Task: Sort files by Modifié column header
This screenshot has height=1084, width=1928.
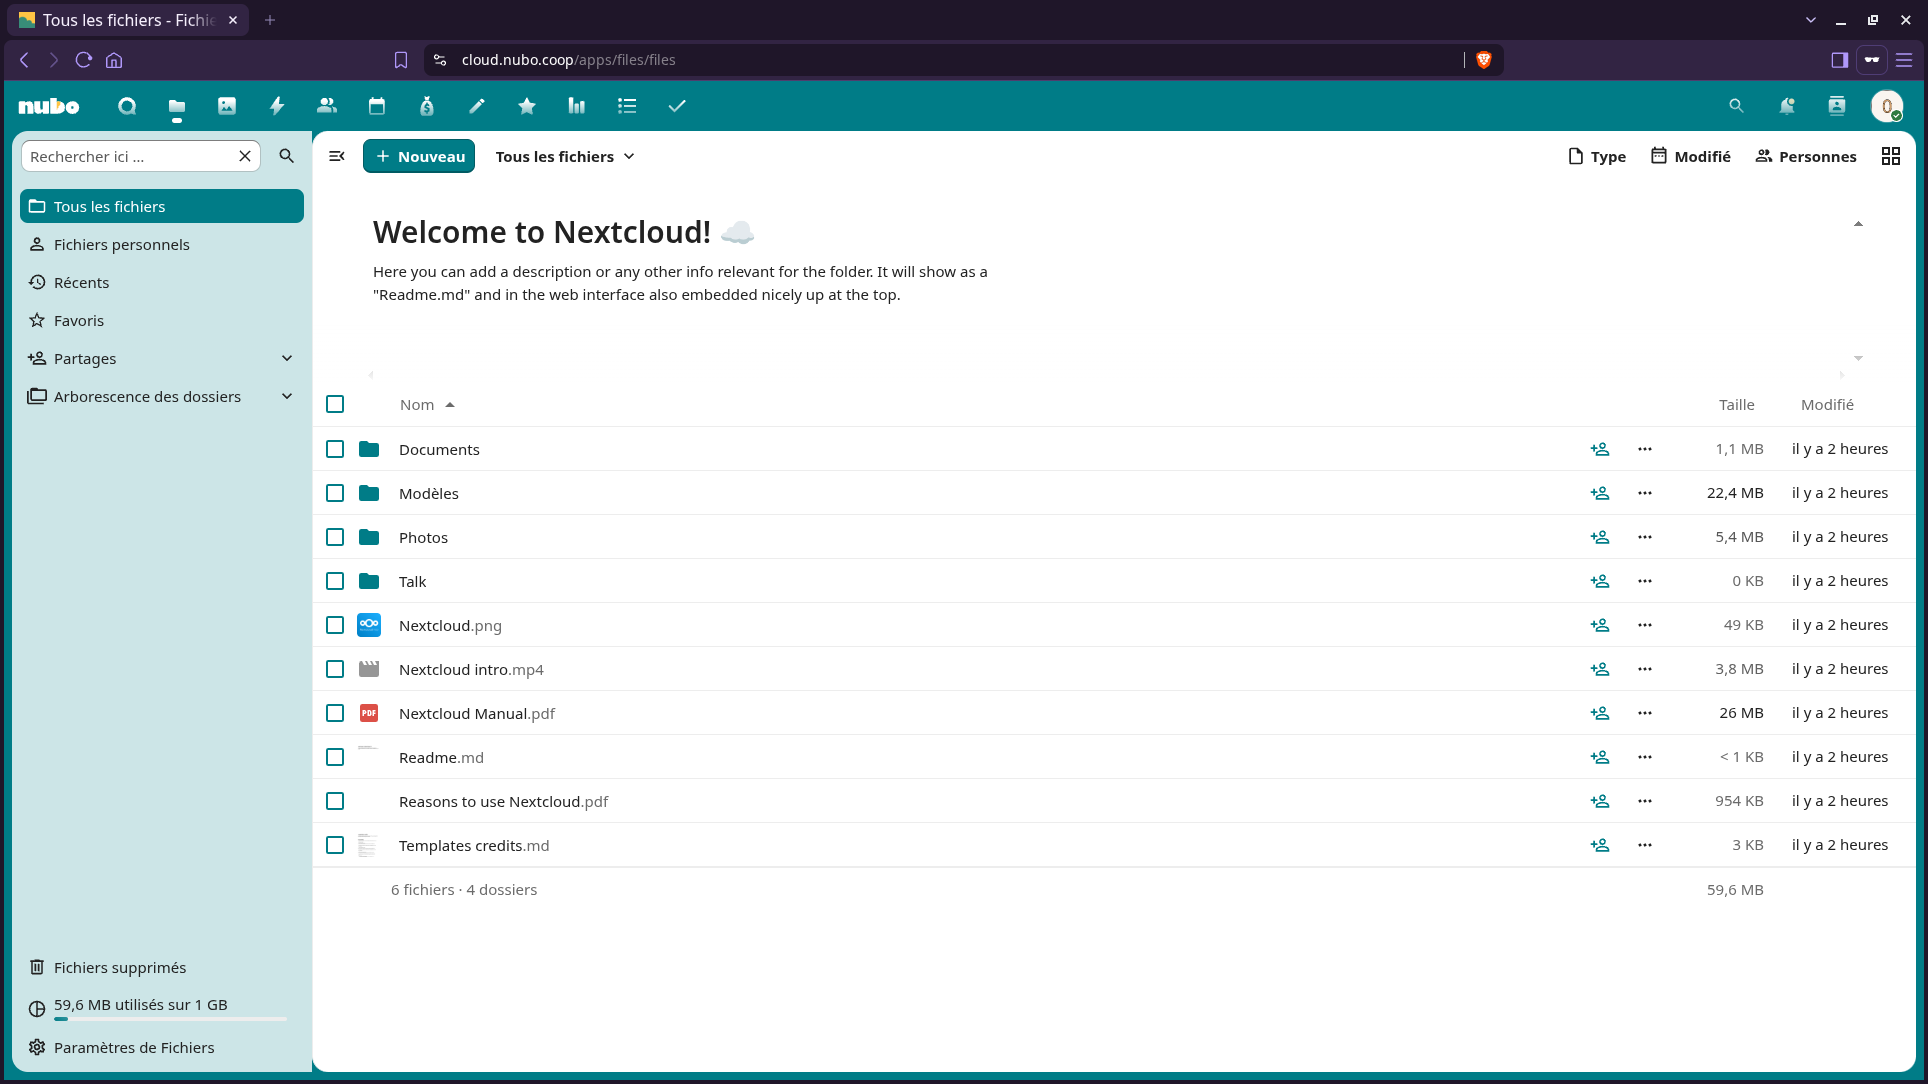Action: pos(1827,404)
